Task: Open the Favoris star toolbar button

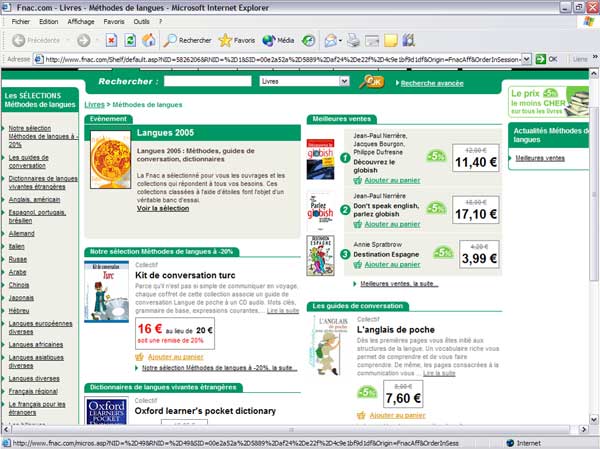Action: click(237, 40)
